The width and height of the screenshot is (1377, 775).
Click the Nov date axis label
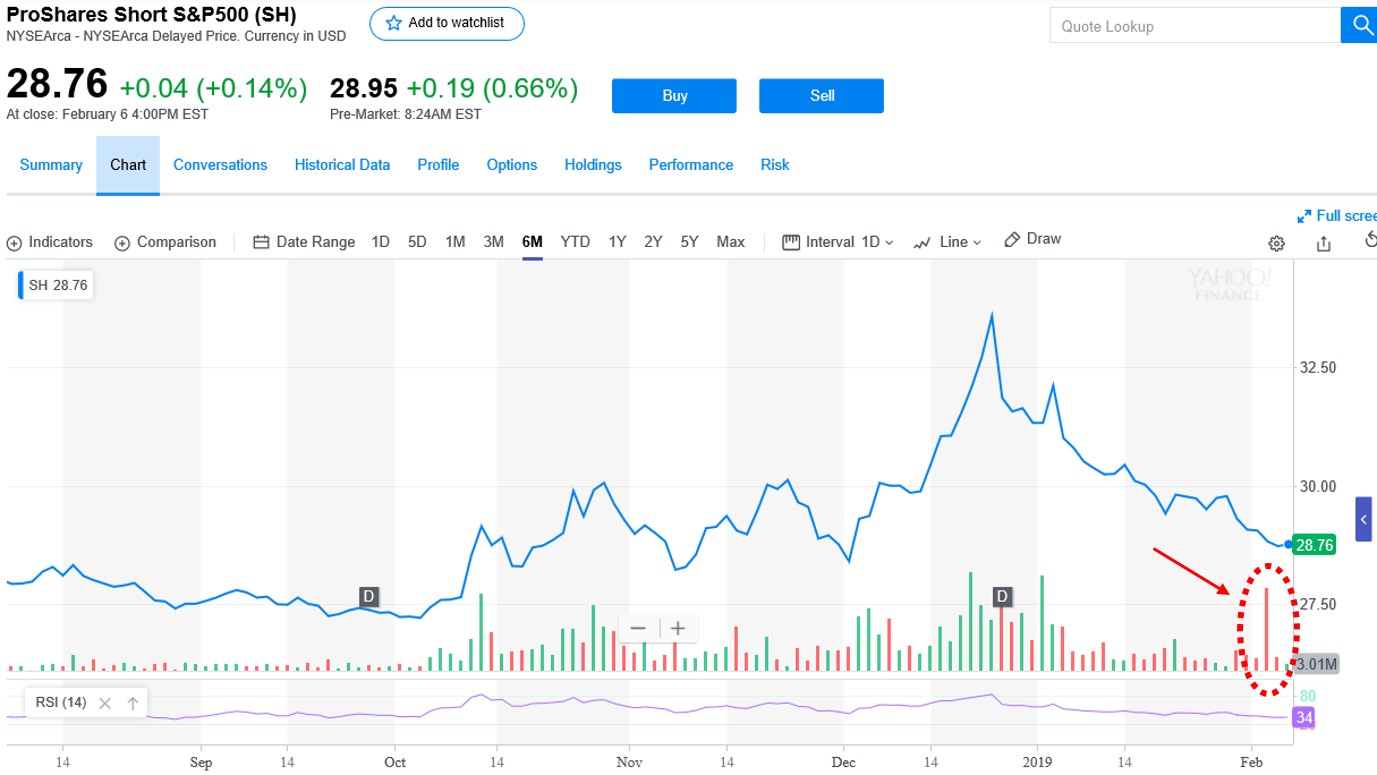(629, 762)
